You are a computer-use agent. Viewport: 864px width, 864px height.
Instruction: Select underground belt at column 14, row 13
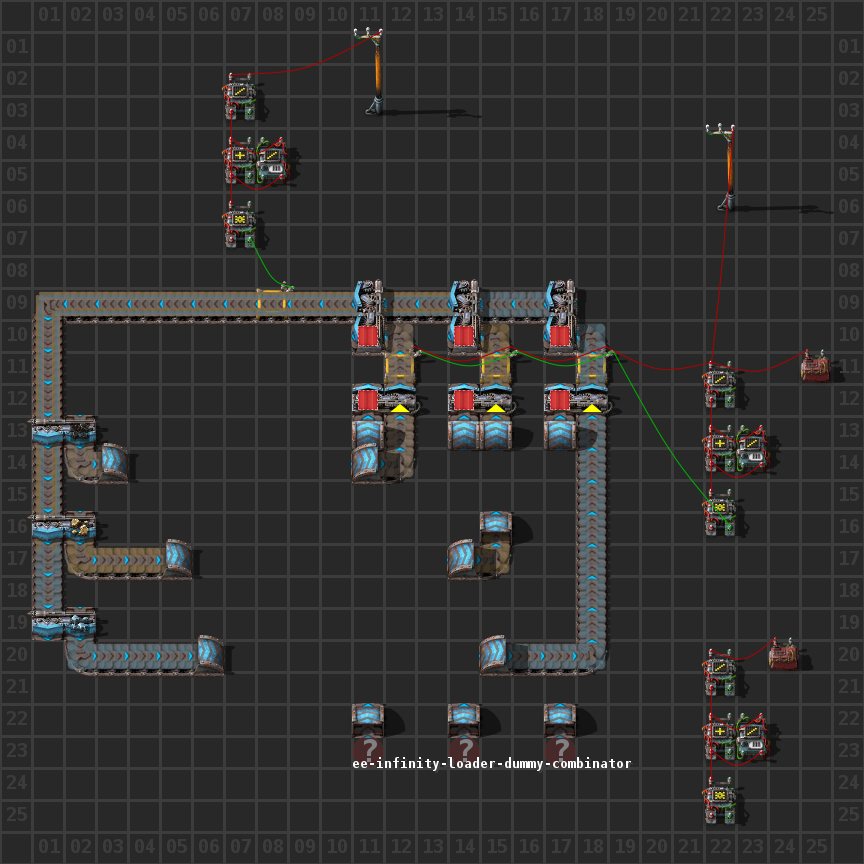pyautogui.click(x=464, y=432)
